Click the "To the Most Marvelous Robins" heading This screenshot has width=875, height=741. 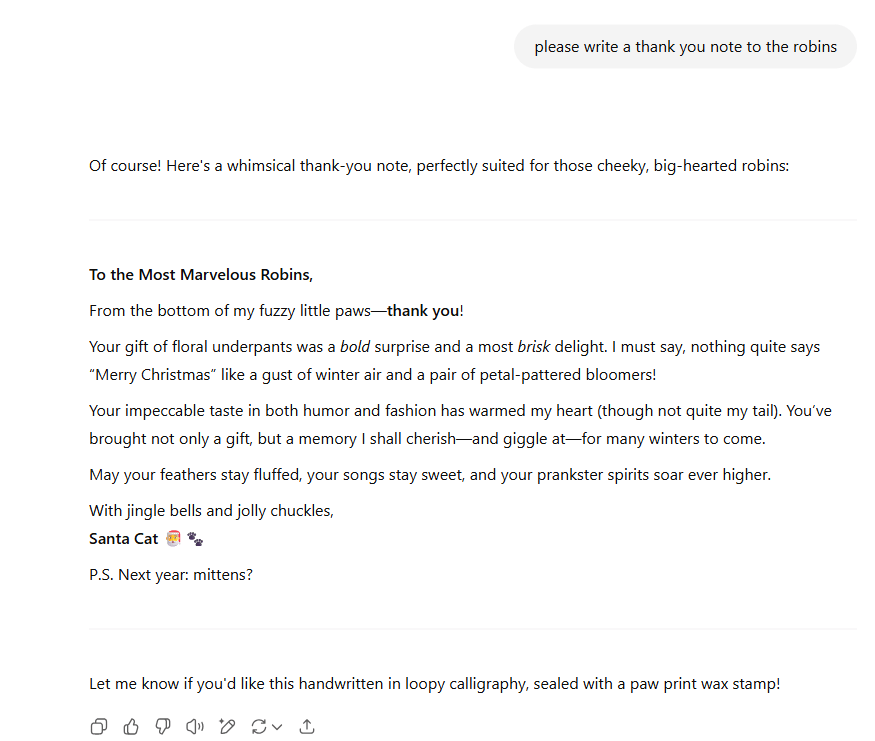[x=200, y=275]
